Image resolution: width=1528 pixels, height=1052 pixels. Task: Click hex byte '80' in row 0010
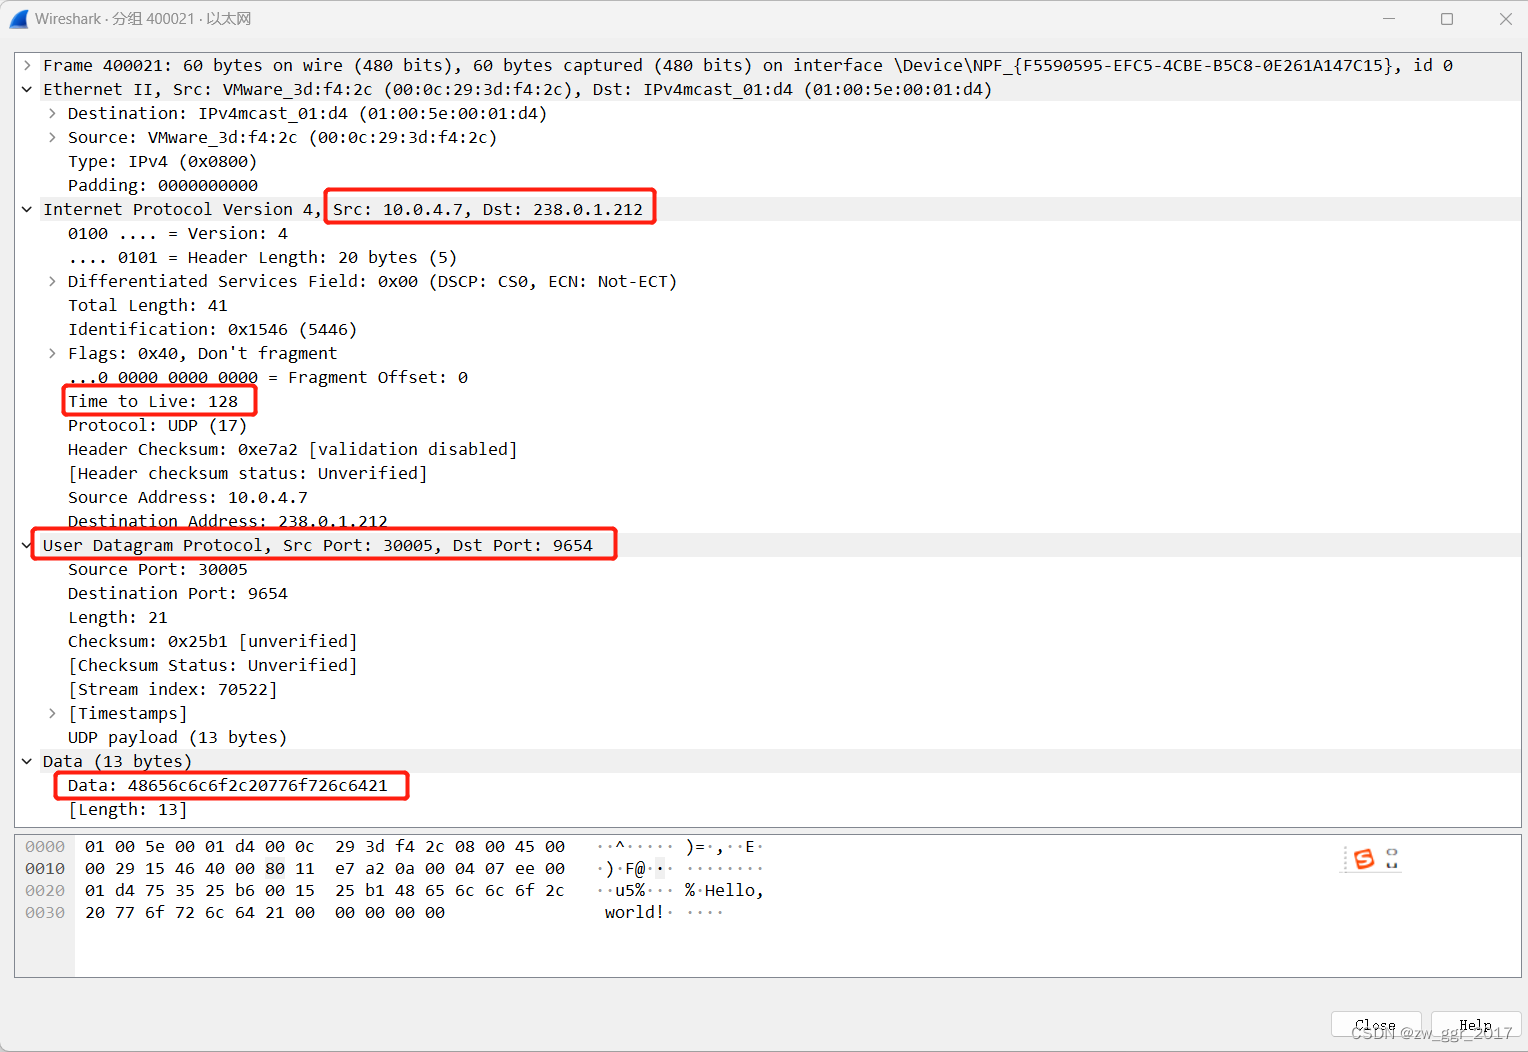pyautogui.click(x=275, y=869)
